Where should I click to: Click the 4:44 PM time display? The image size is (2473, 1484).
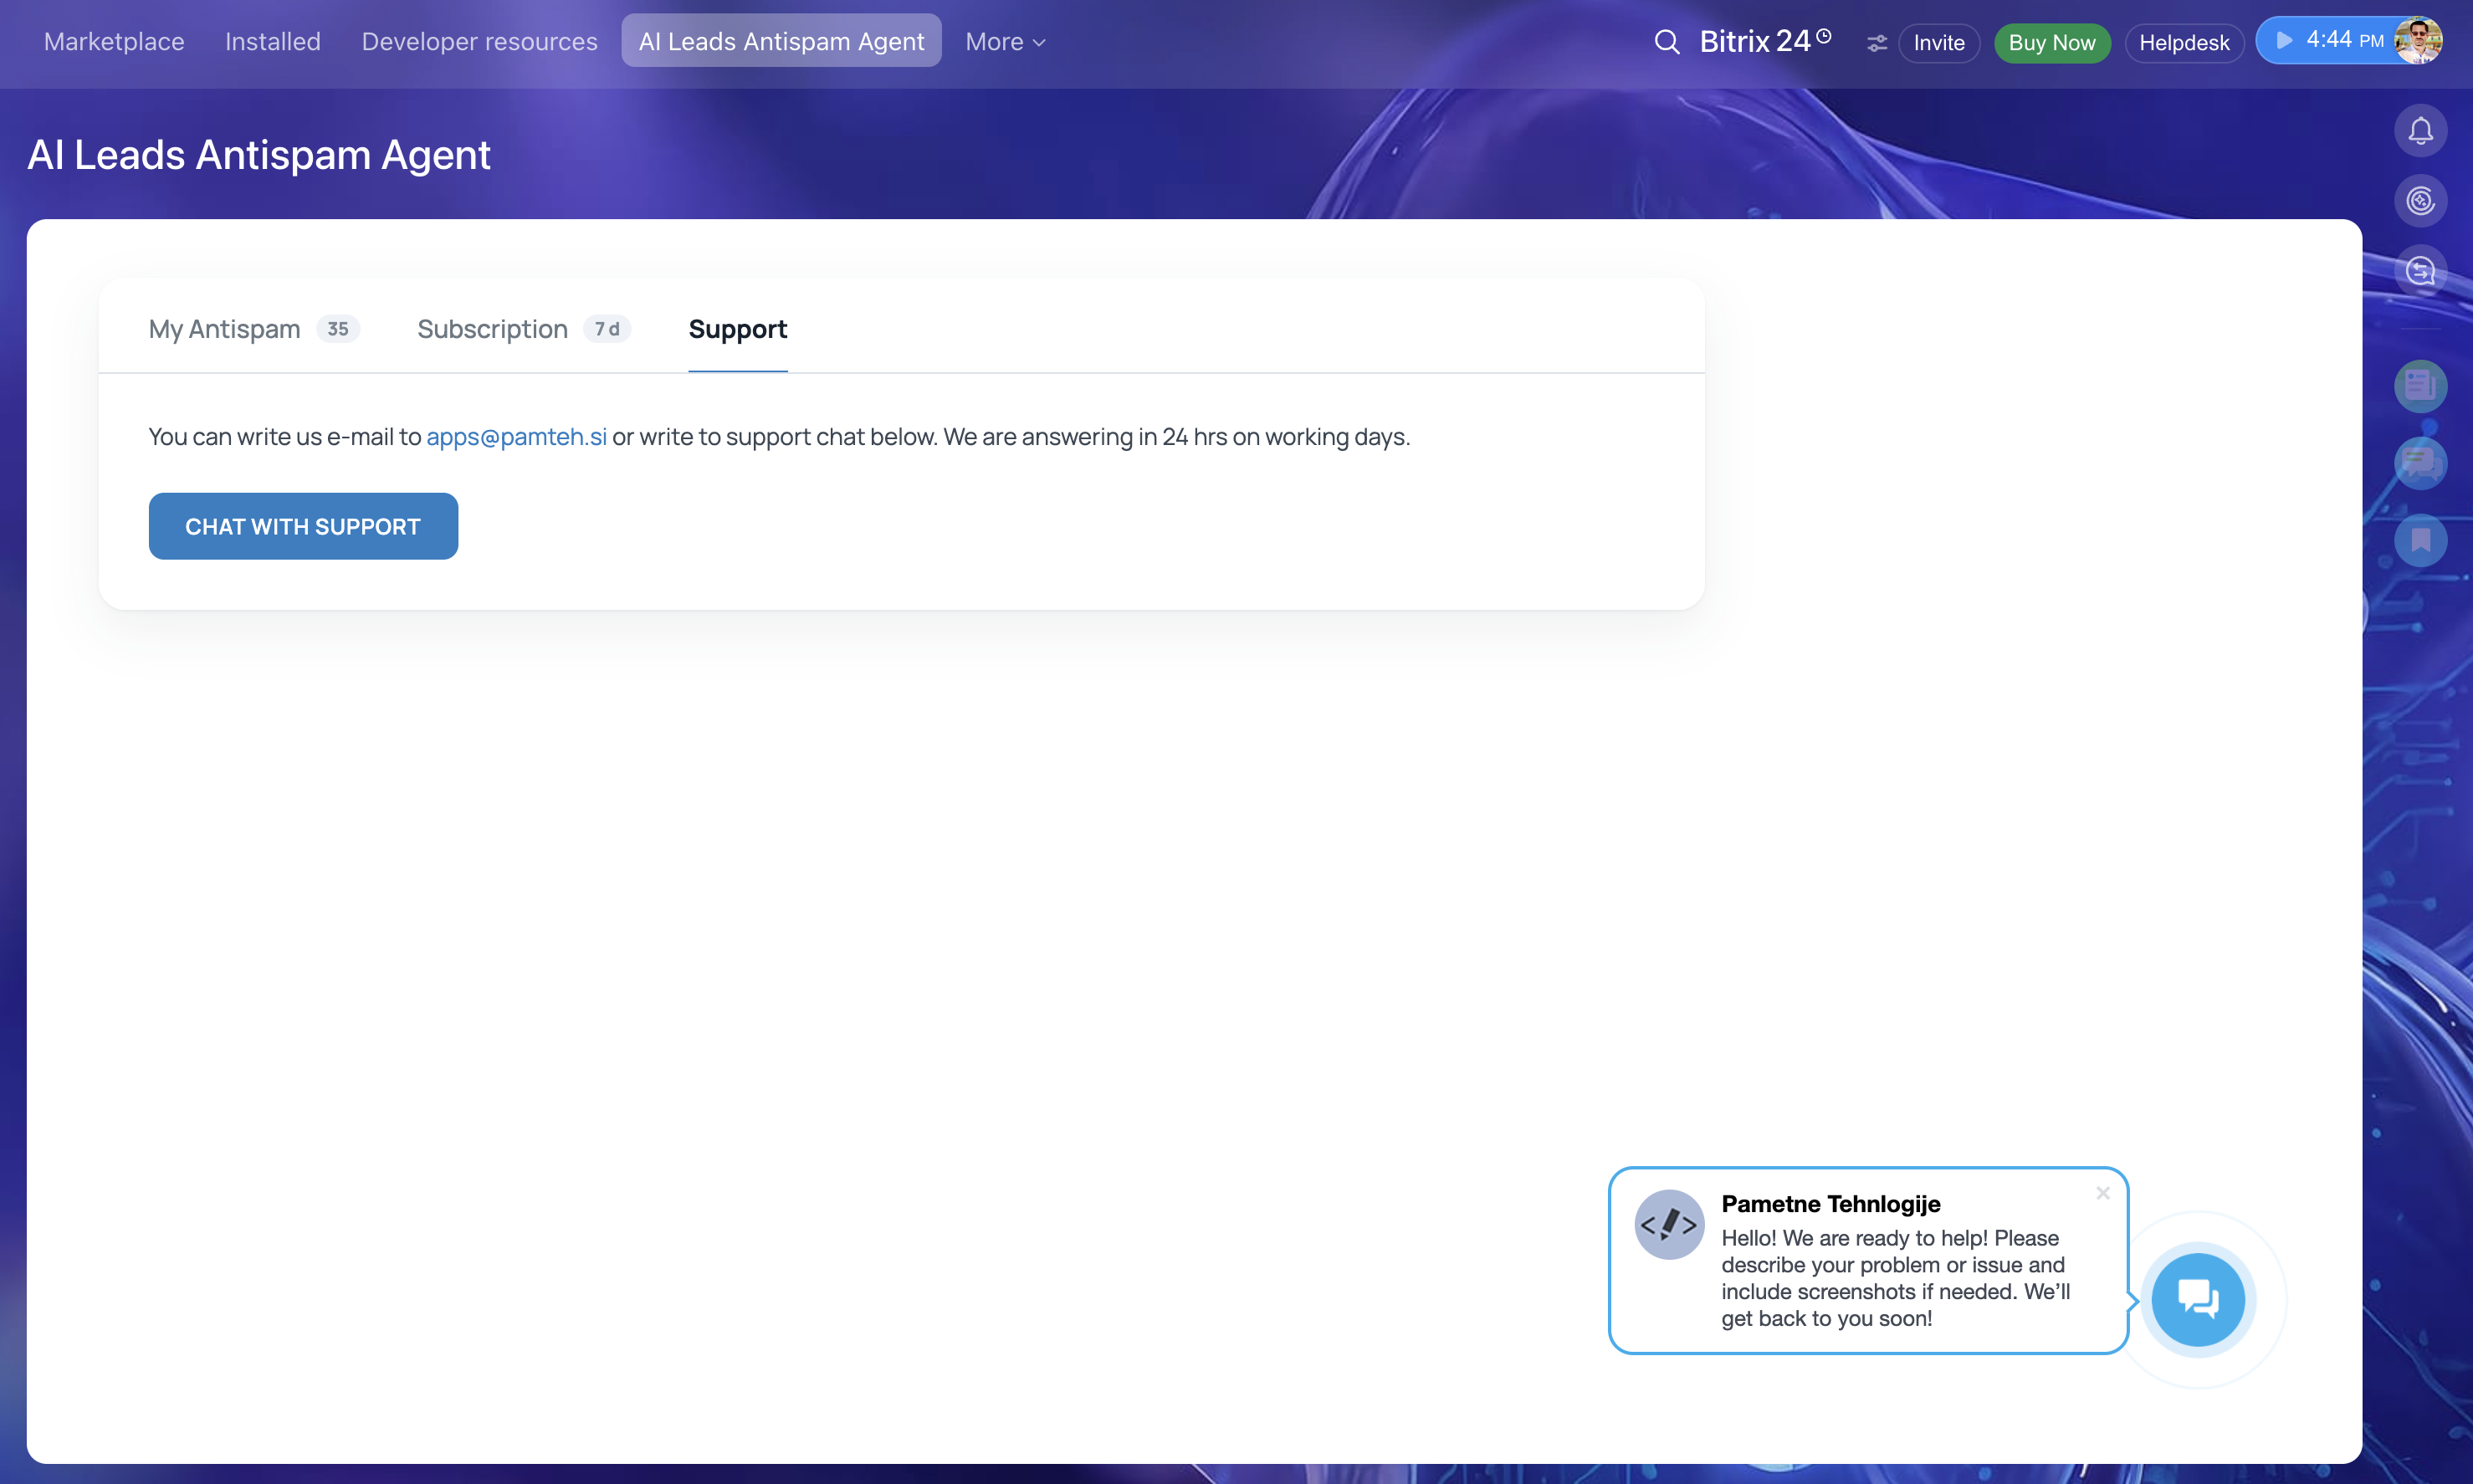(x=2344, y=40)
